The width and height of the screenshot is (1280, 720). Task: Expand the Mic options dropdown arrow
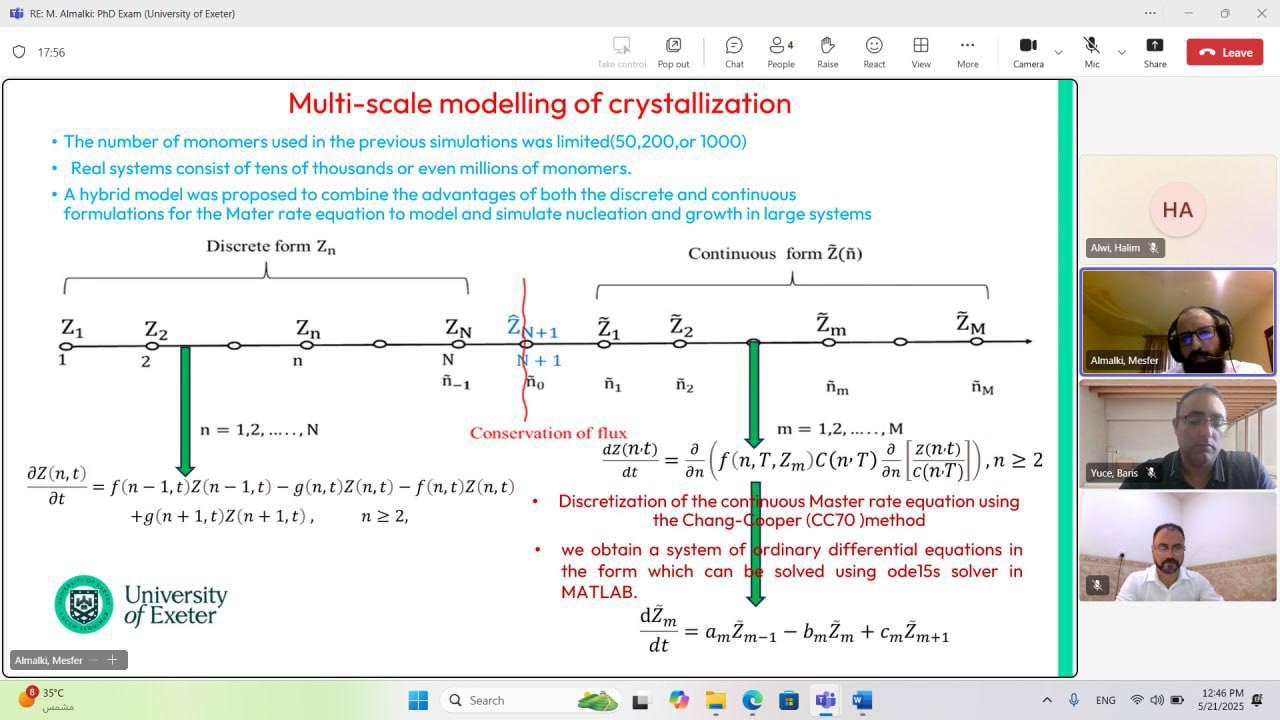[x=1121, y=52]
